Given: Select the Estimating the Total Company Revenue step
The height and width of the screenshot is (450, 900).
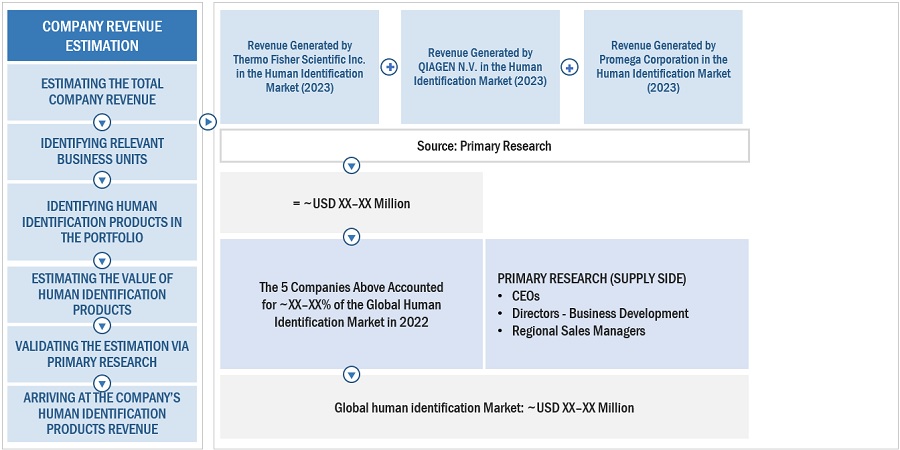Looking at the screenshot, I should tap(102, 92).
